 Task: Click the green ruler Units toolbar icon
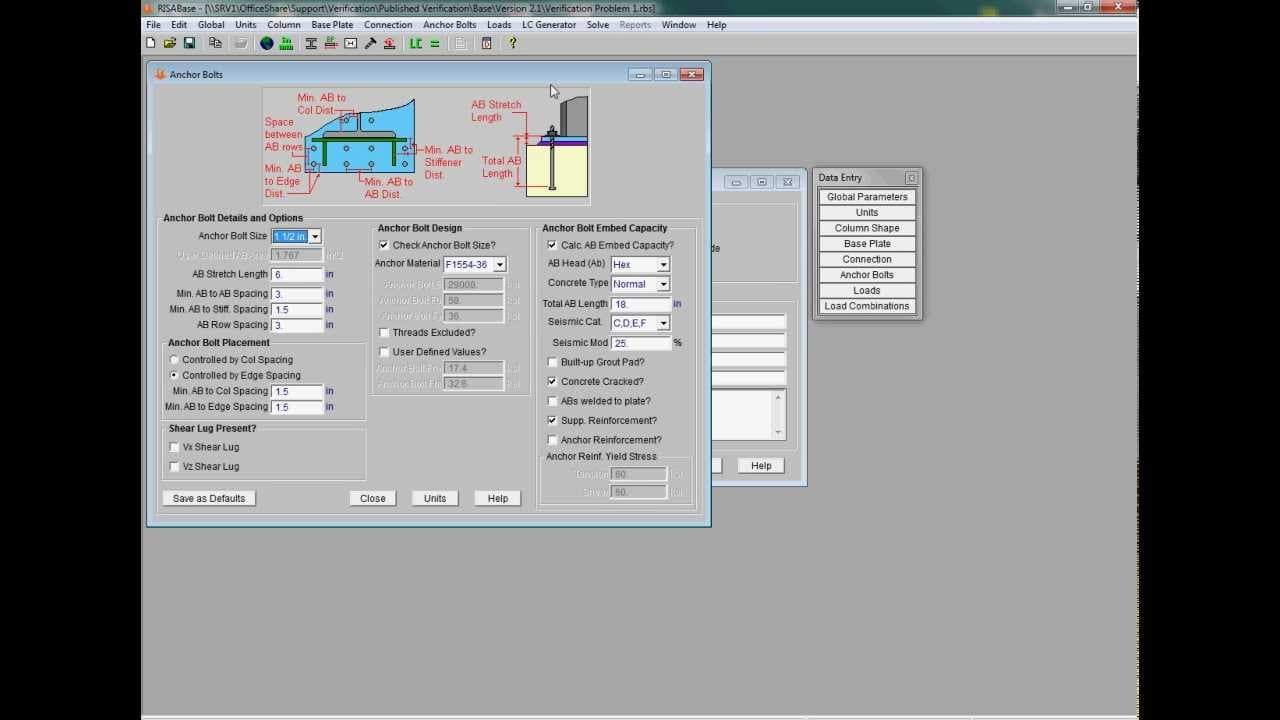[286, 43]
